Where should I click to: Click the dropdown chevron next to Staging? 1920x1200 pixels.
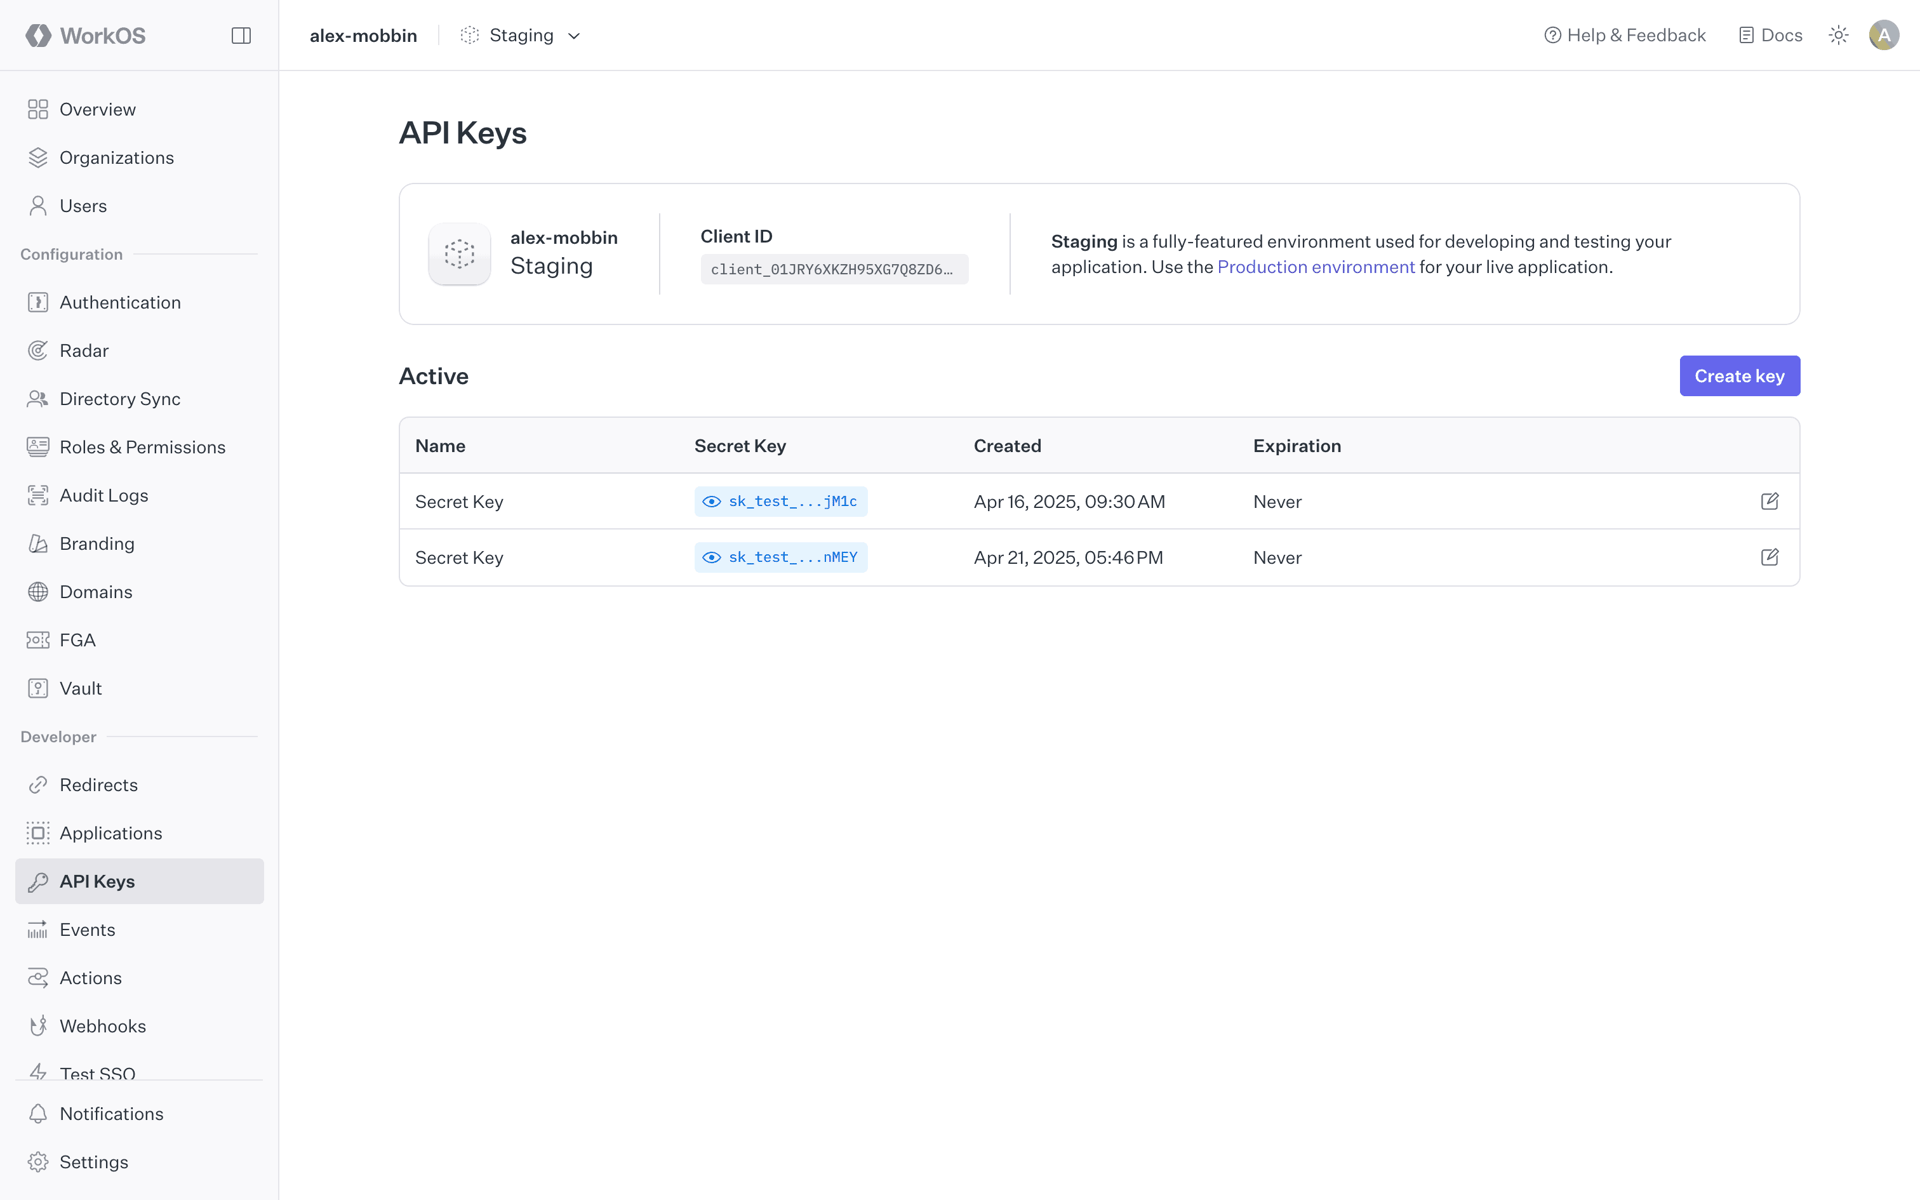pos(574,36)
